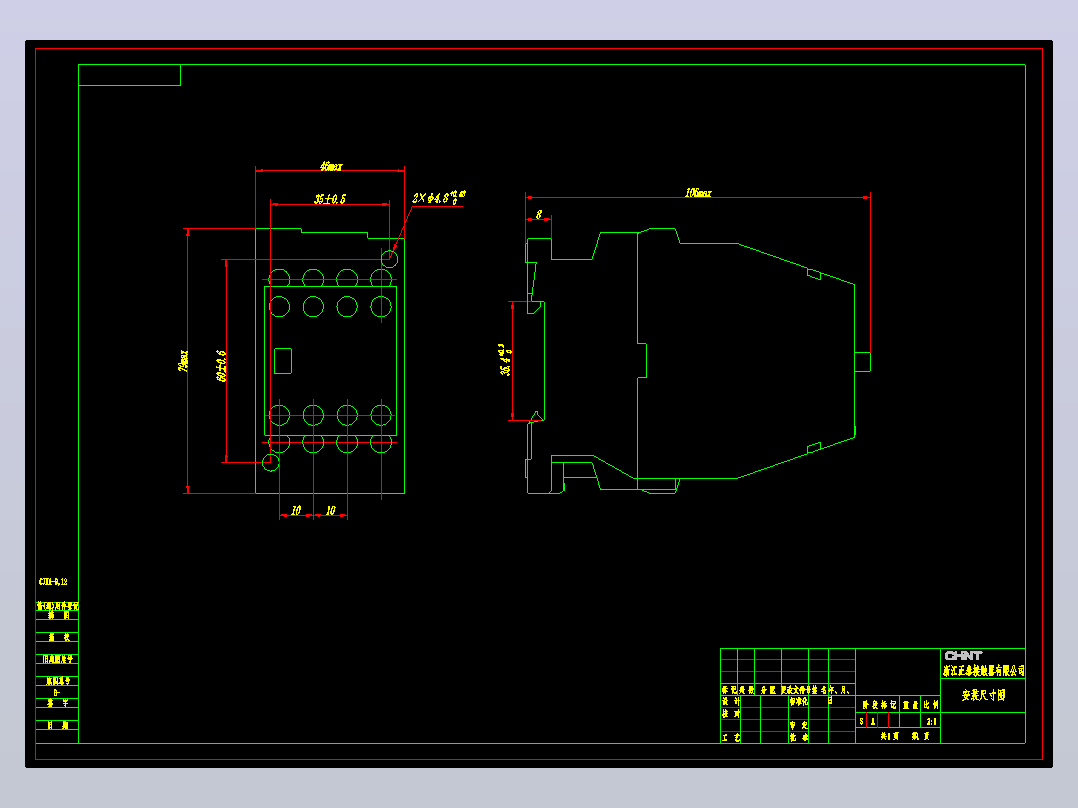Select the 安装尺寸图 drawing title text
Image resolution: width=1078 pixels, height=808 pixels.
tap(983, 695)
